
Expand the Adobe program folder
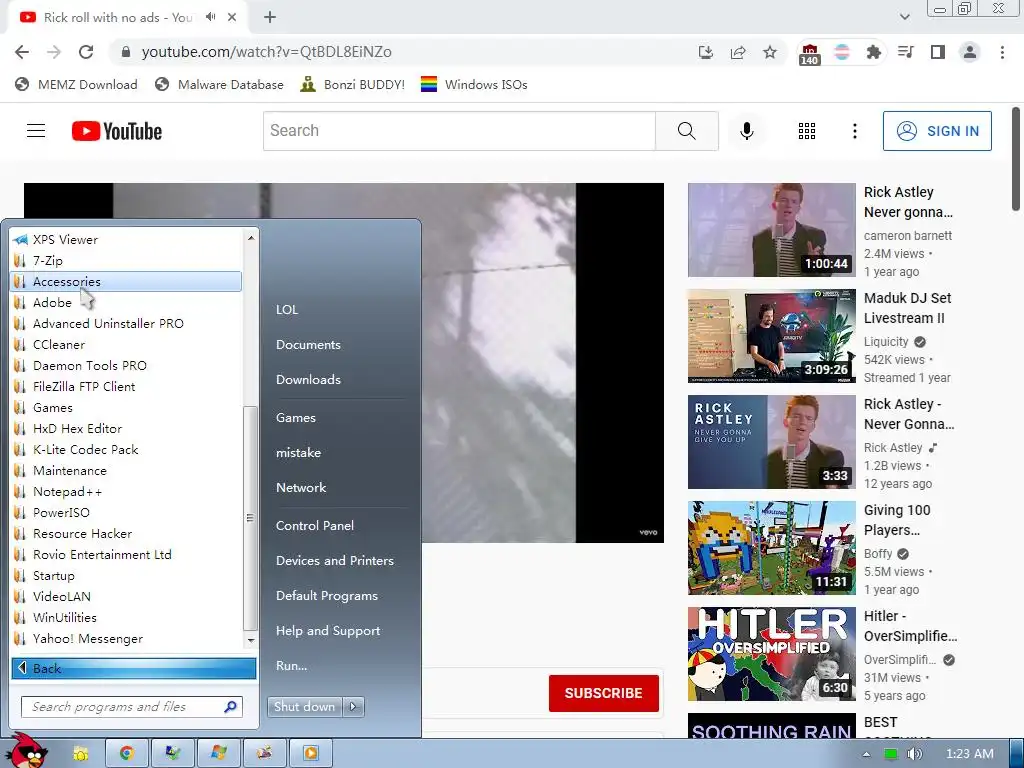point(127,302)
